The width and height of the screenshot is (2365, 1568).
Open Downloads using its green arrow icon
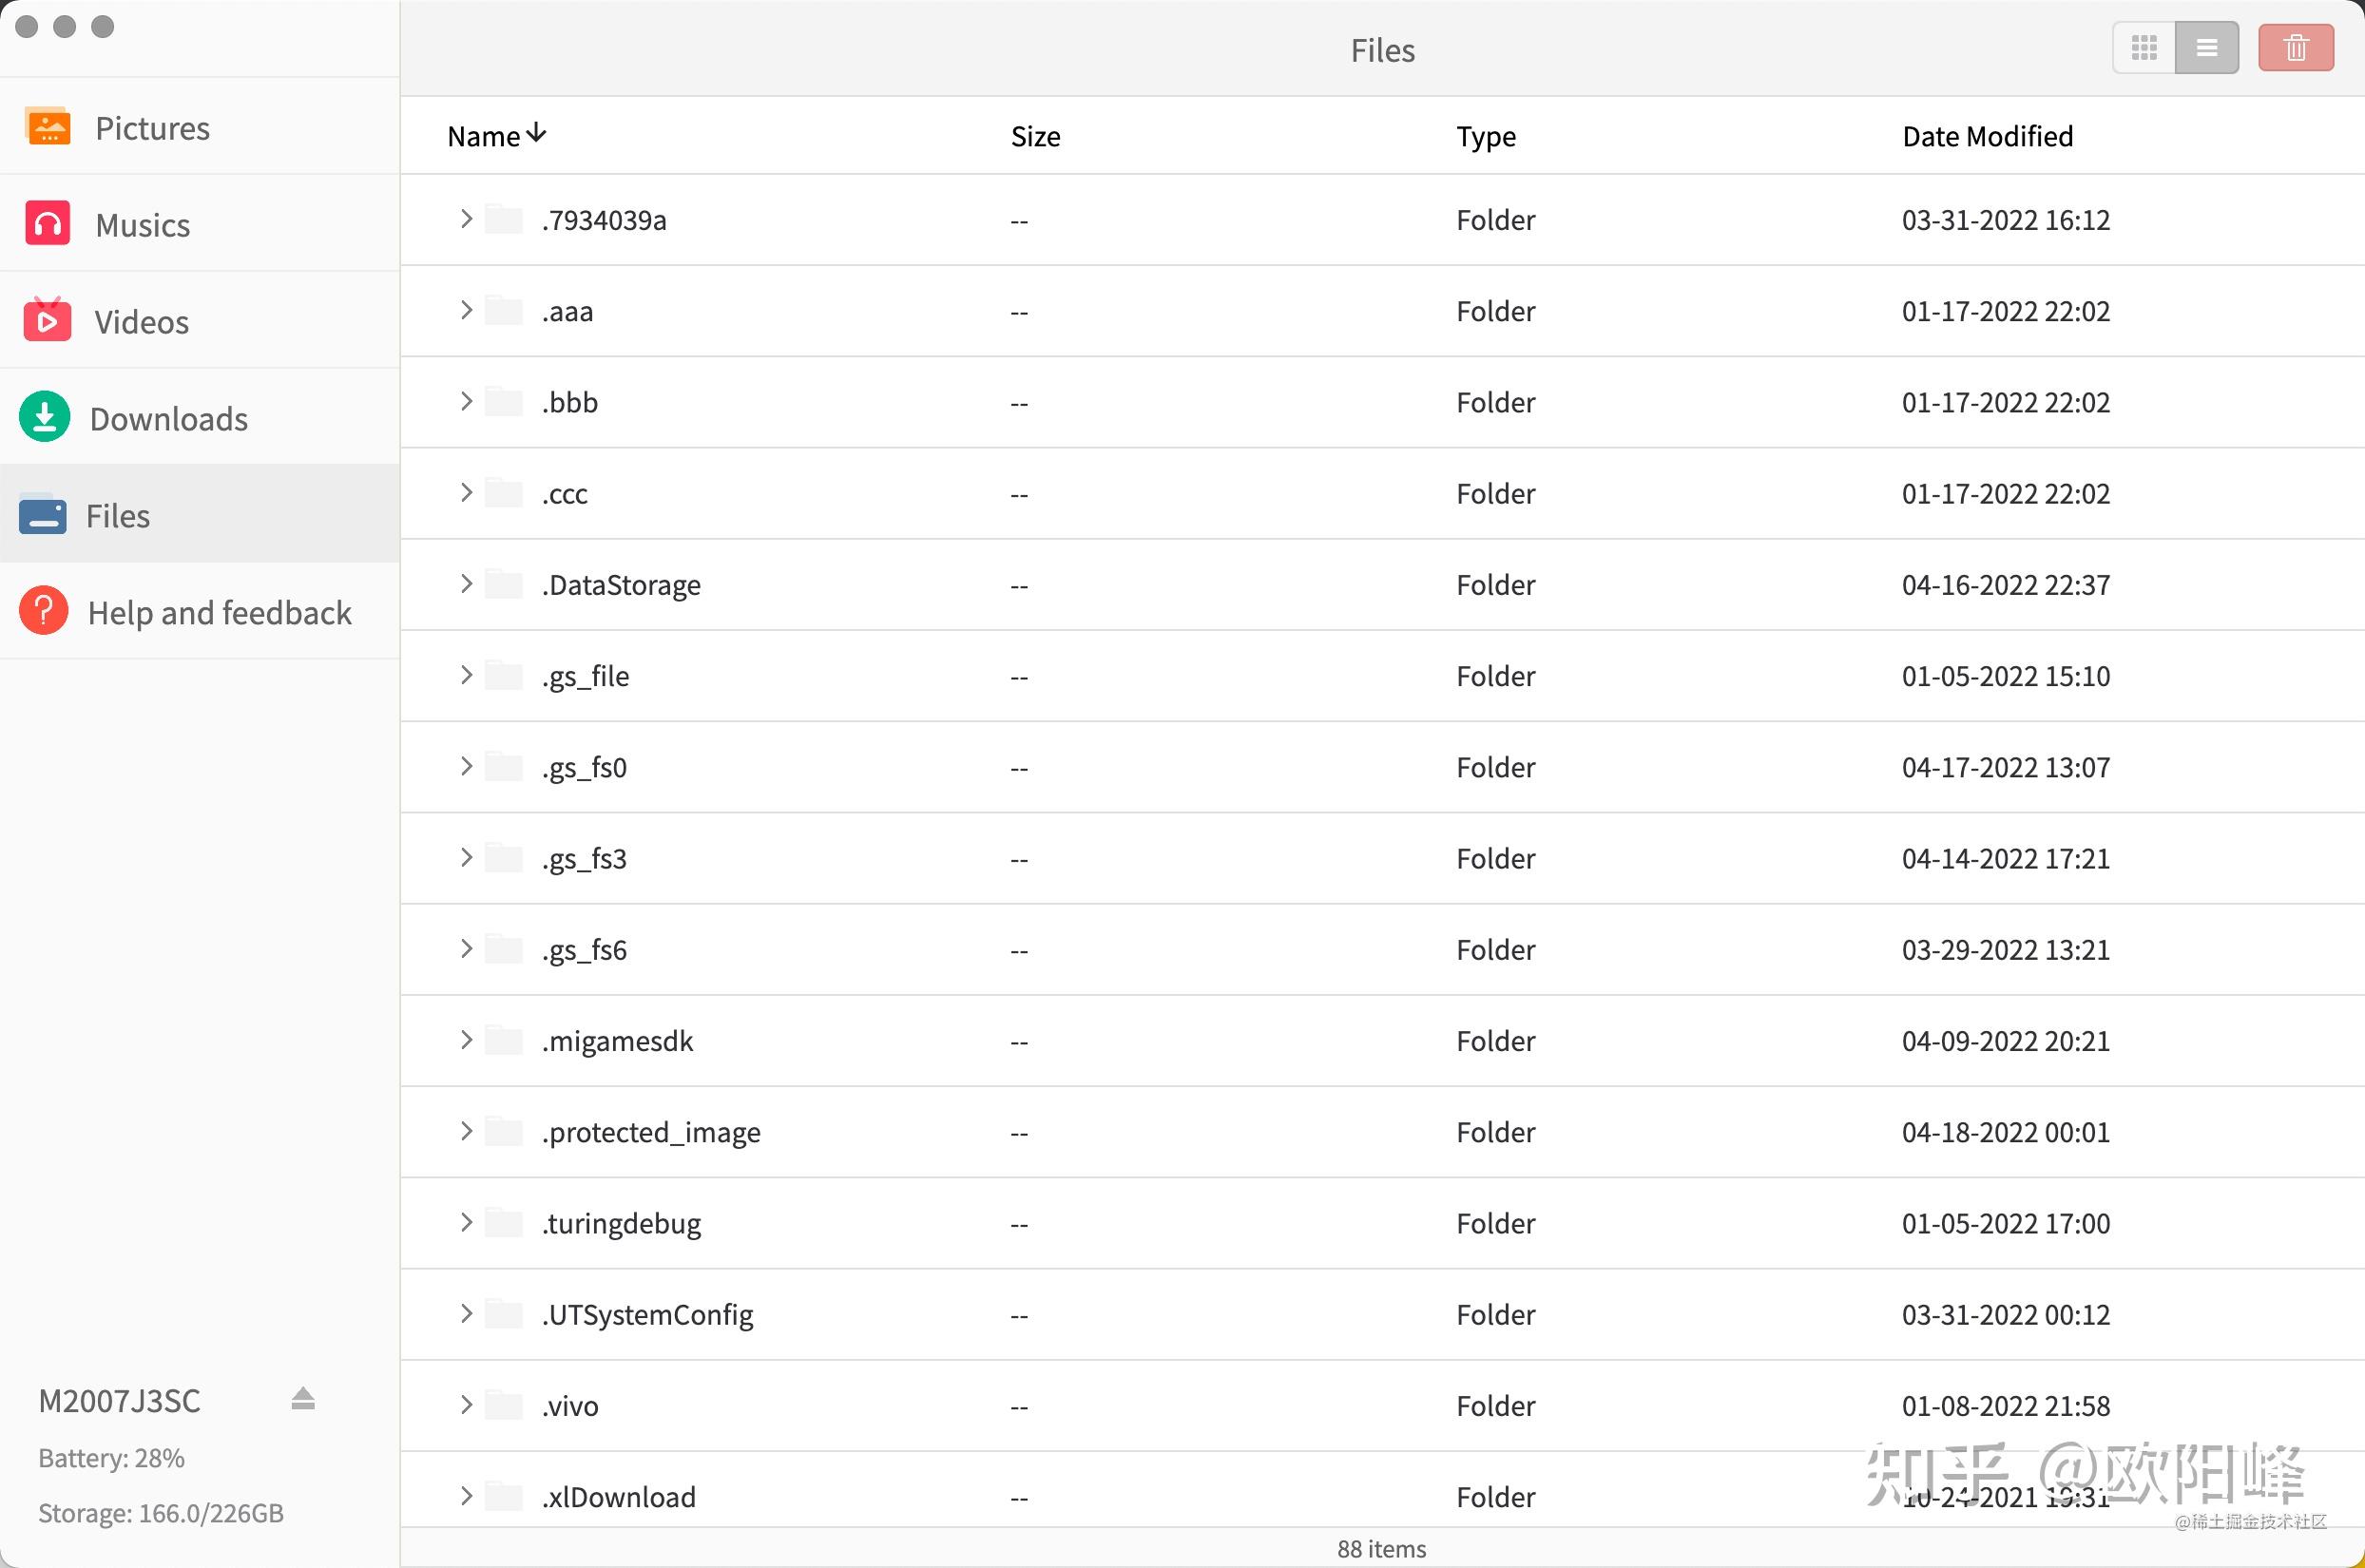click(45, 417)
